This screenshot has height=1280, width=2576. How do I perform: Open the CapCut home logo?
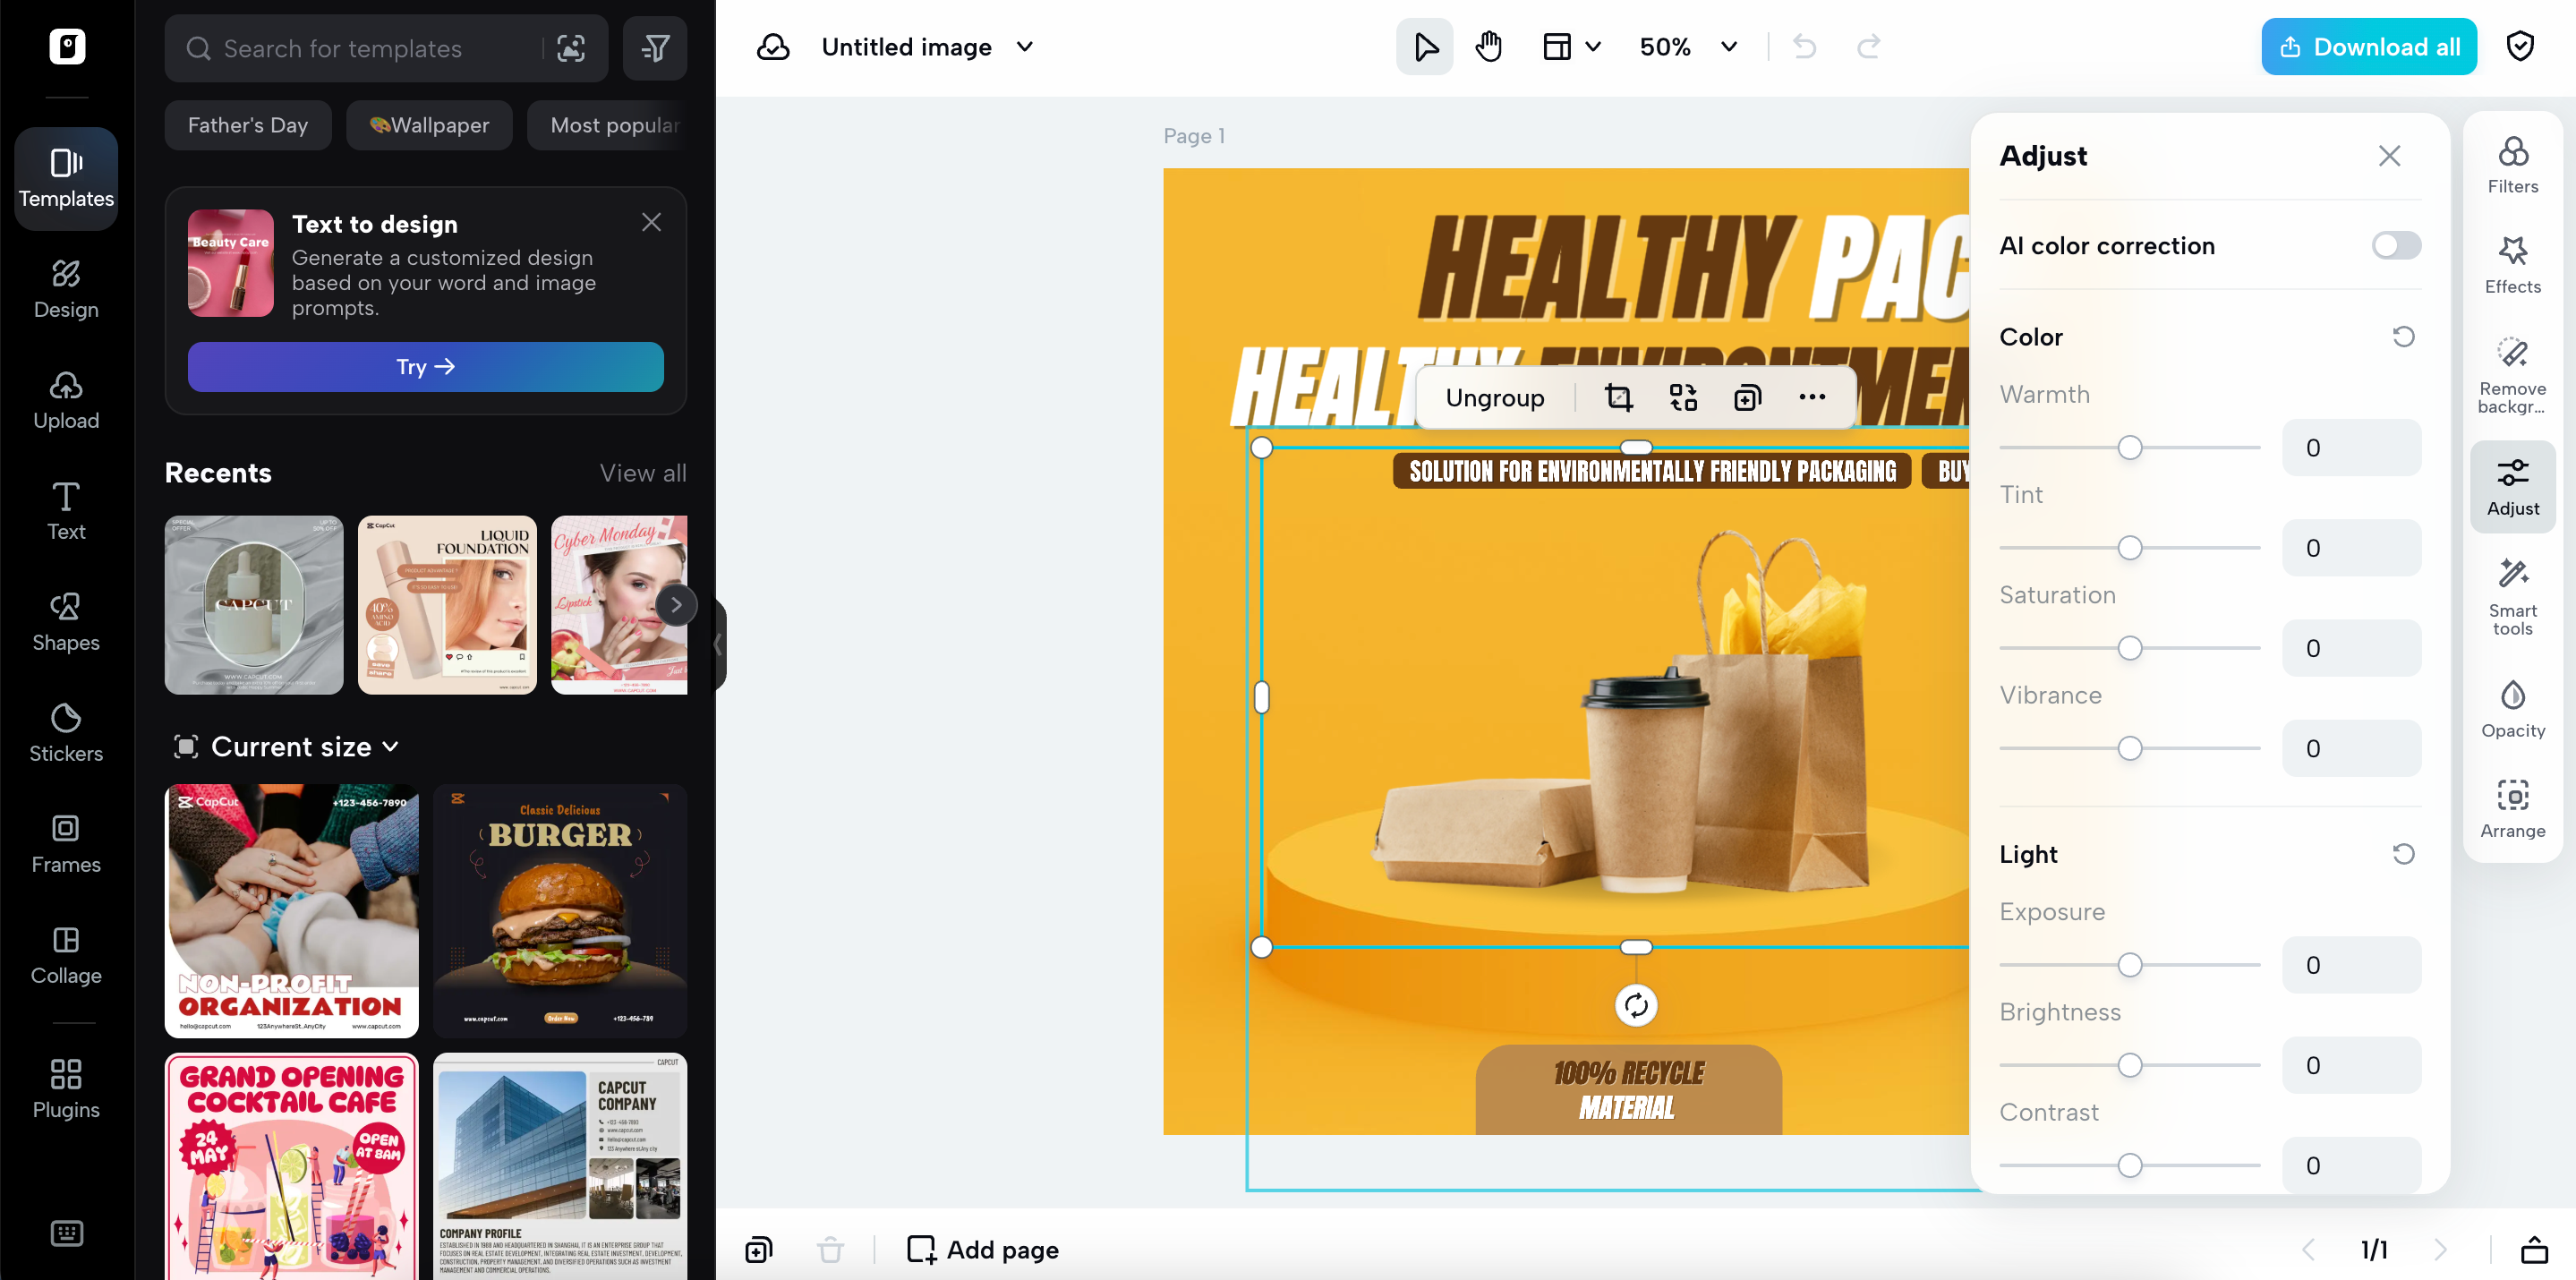67,47
